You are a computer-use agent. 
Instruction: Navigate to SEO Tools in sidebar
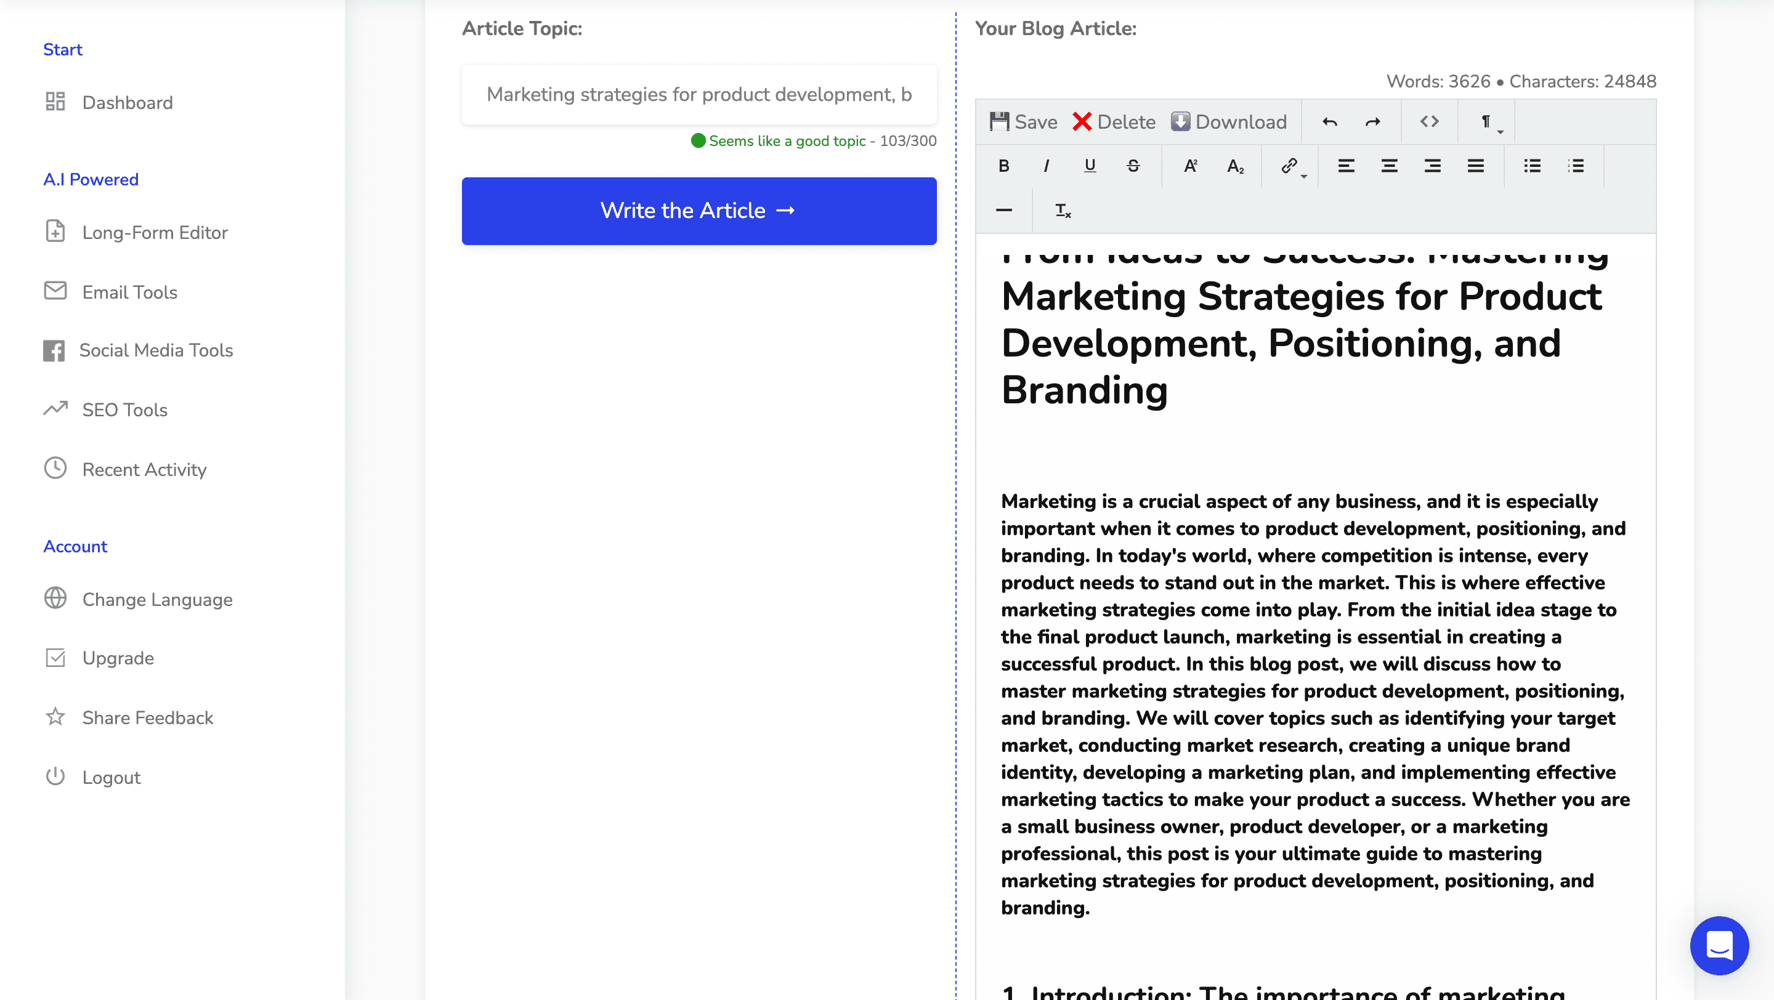(x=124, y=409)
